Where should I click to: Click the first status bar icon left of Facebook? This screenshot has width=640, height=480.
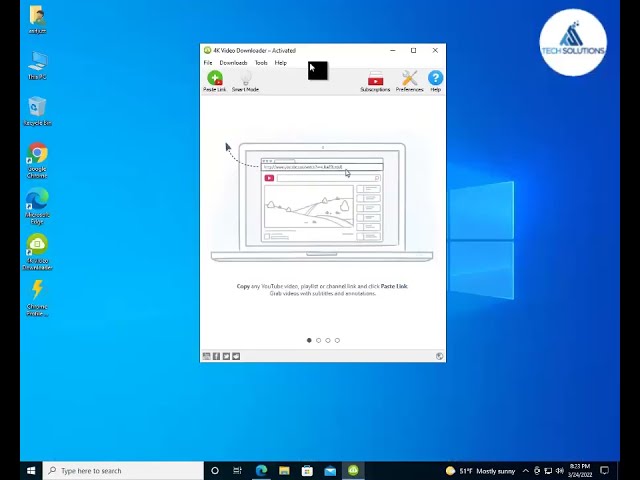click(207, 356)
